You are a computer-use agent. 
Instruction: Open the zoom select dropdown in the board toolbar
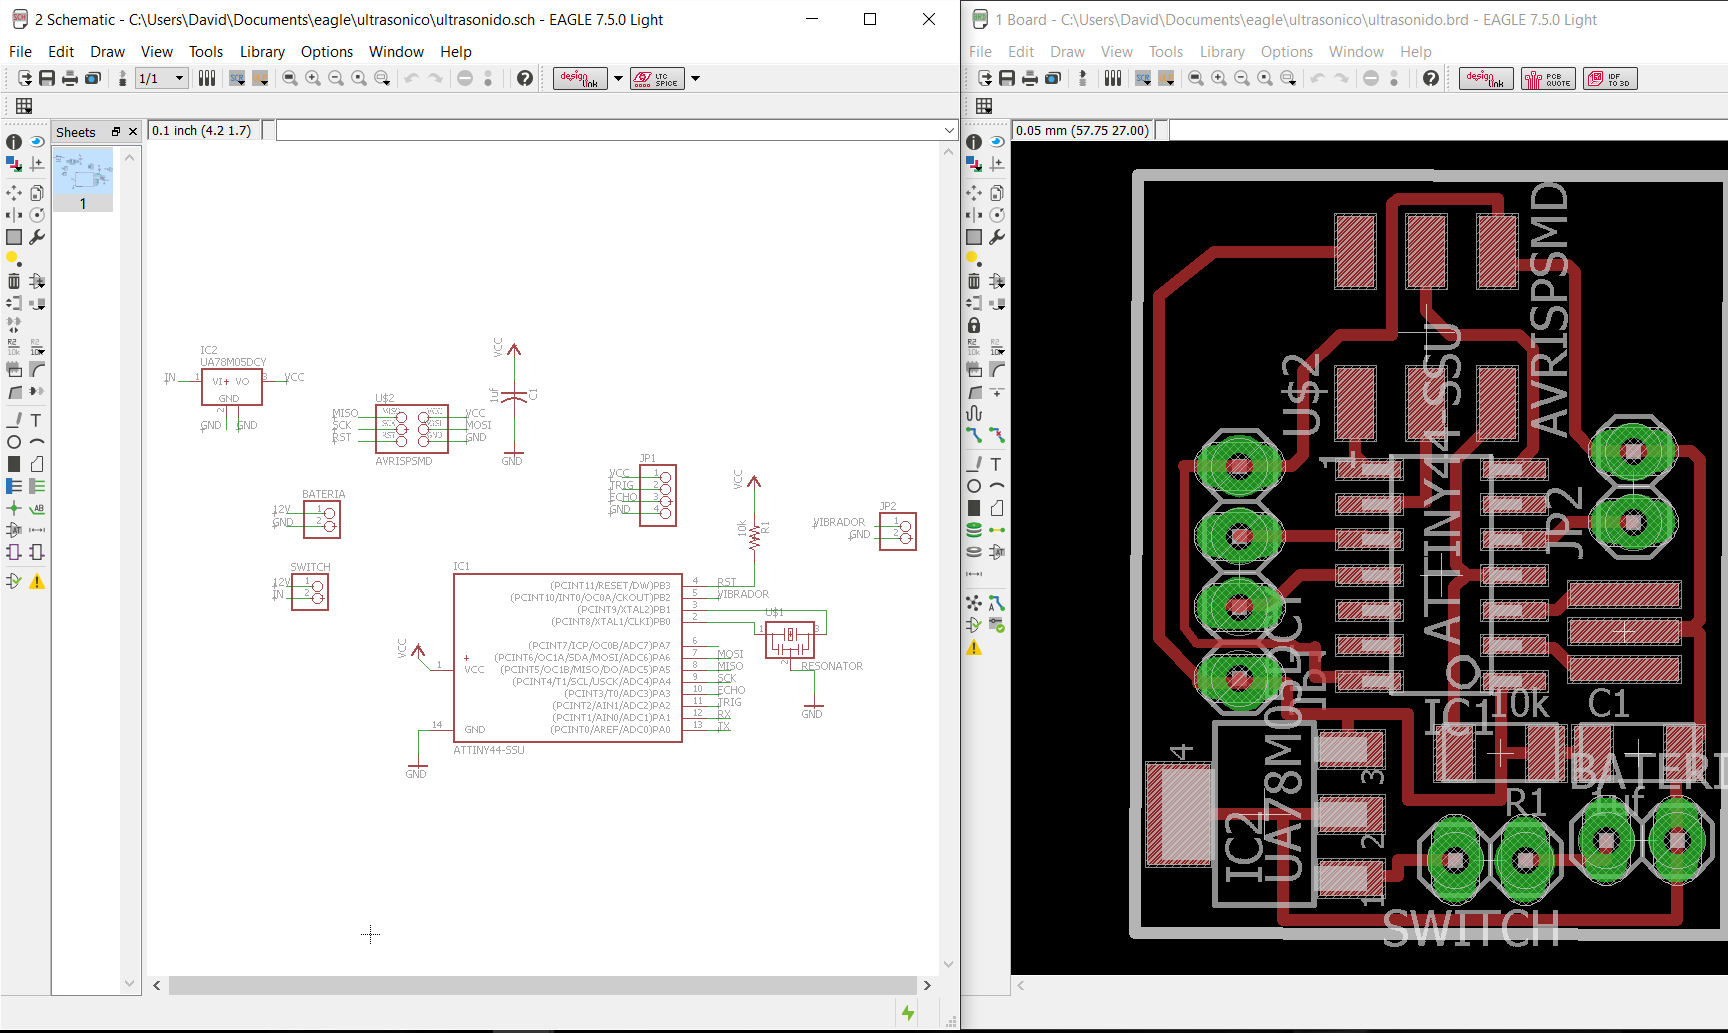pyautogui.click(x=1288, y=78)
